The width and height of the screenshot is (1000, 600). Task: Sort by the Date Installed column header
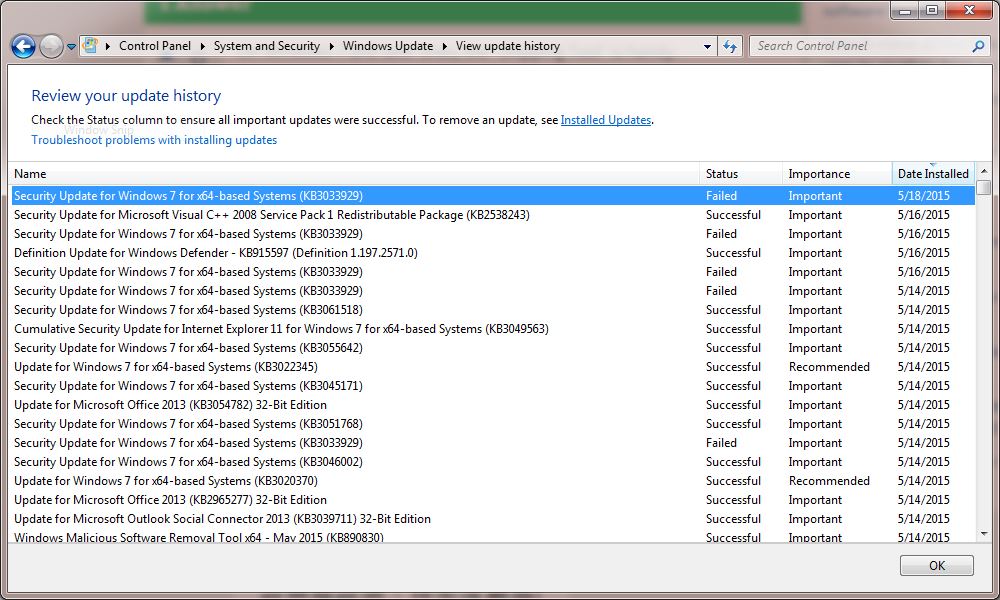point(933,173)
